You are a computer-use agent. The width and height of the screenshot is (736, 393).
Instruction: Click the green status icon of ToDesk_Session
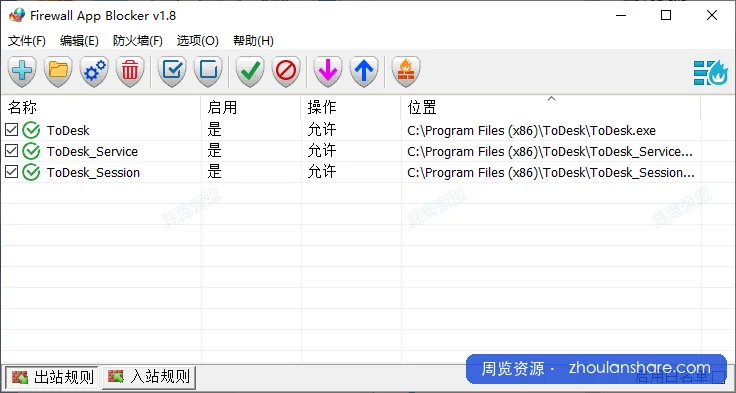point(31,172)
